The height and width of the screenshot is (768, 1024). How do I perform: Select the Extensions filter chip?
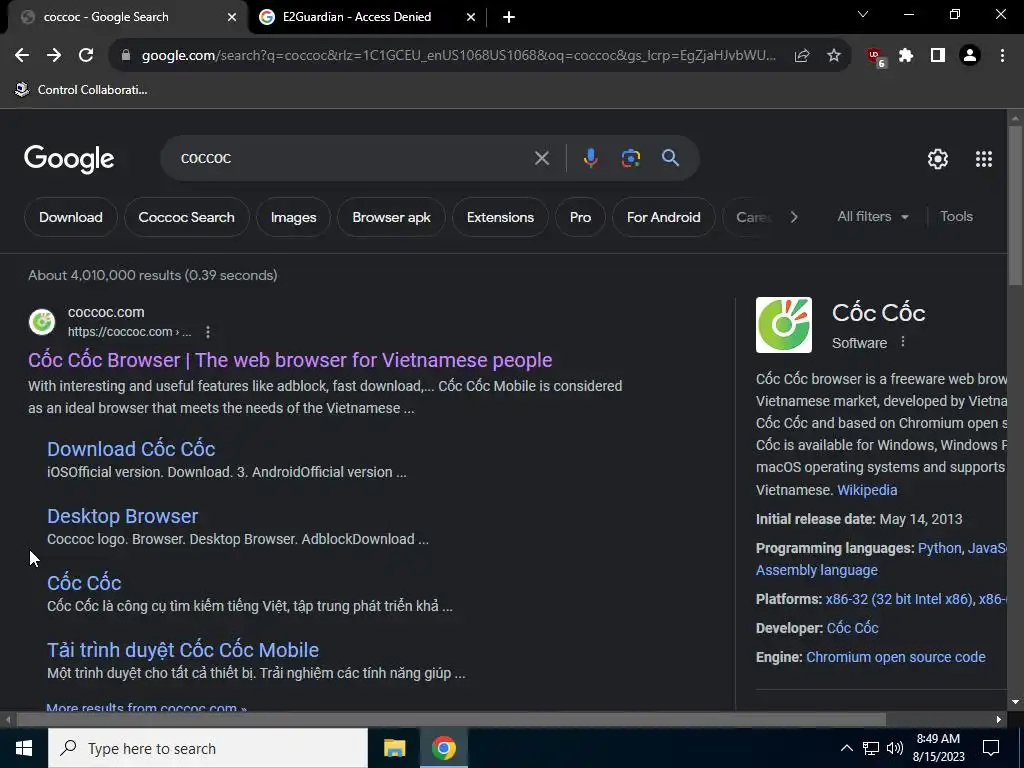[500, 217]
